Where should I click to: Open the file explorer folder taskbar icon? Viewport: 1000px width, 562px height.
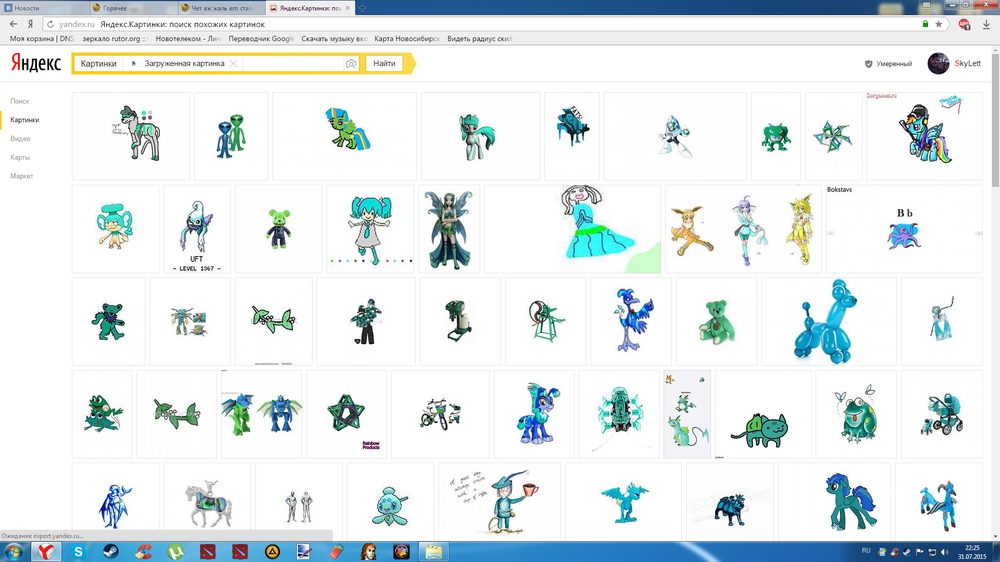click(434, 552)
